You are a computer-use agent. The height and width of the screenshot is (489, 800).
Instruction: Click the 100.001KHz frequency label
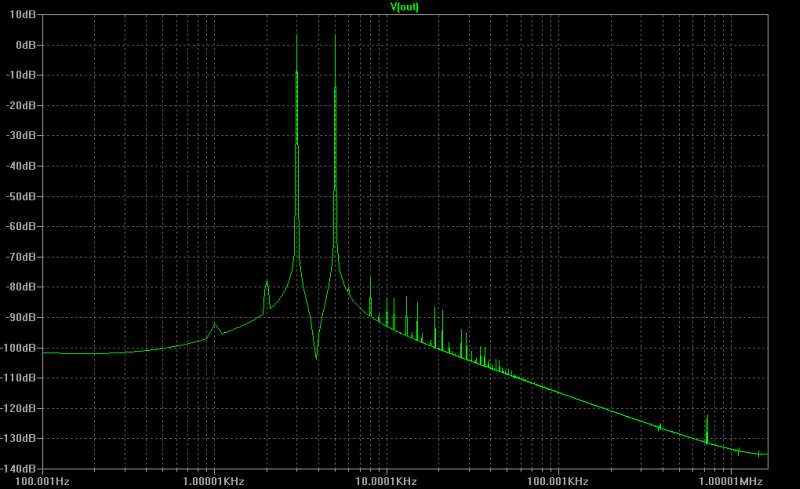(558, 481)
